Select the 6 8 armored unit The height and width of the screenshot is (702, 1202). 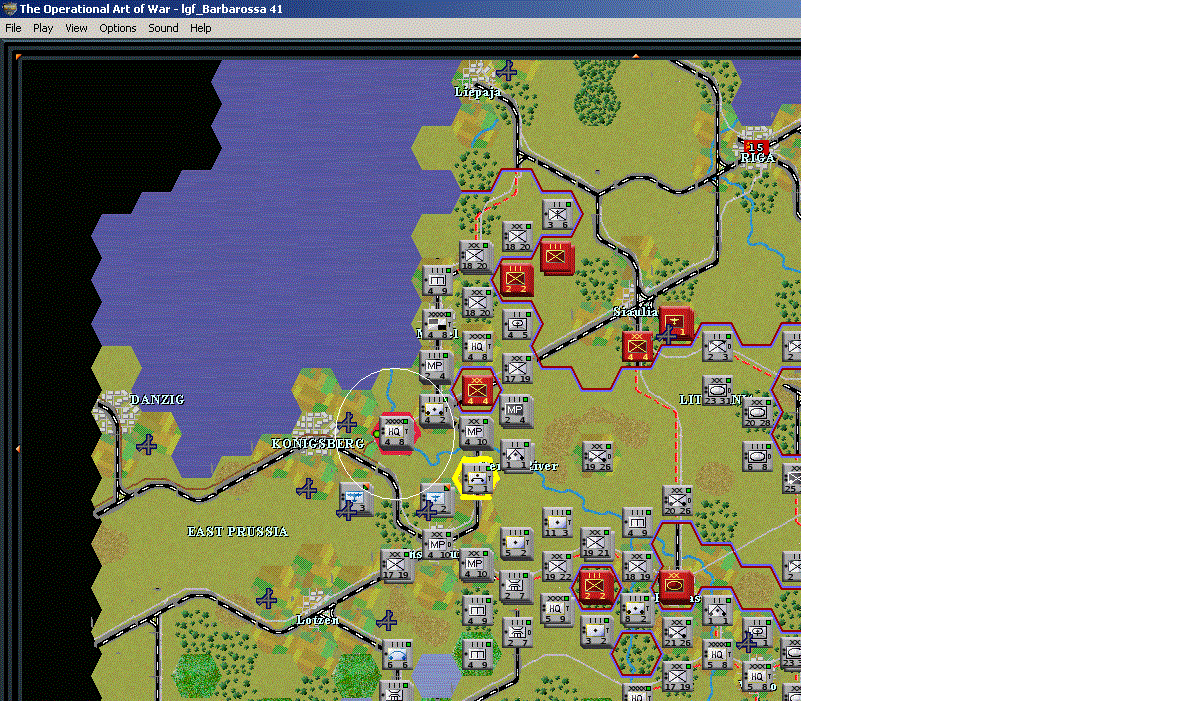pyautogui.click(x=758, y=455)
